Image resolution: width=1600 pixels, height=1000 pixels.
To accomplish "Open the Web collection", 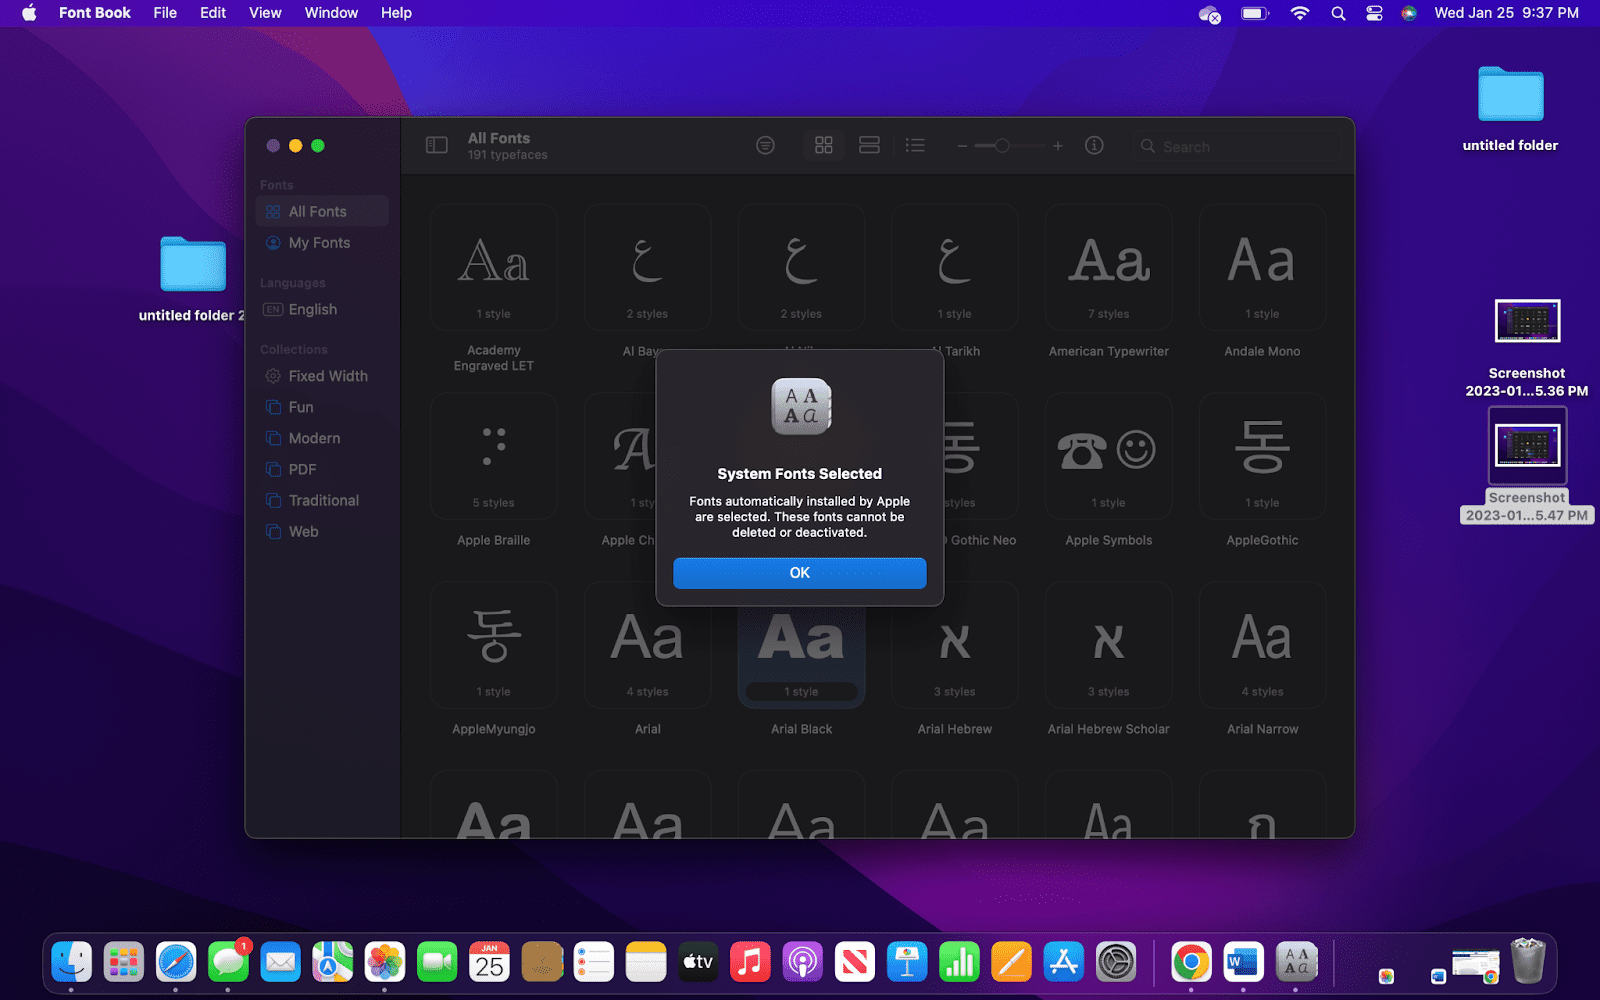I will (322, 531).
